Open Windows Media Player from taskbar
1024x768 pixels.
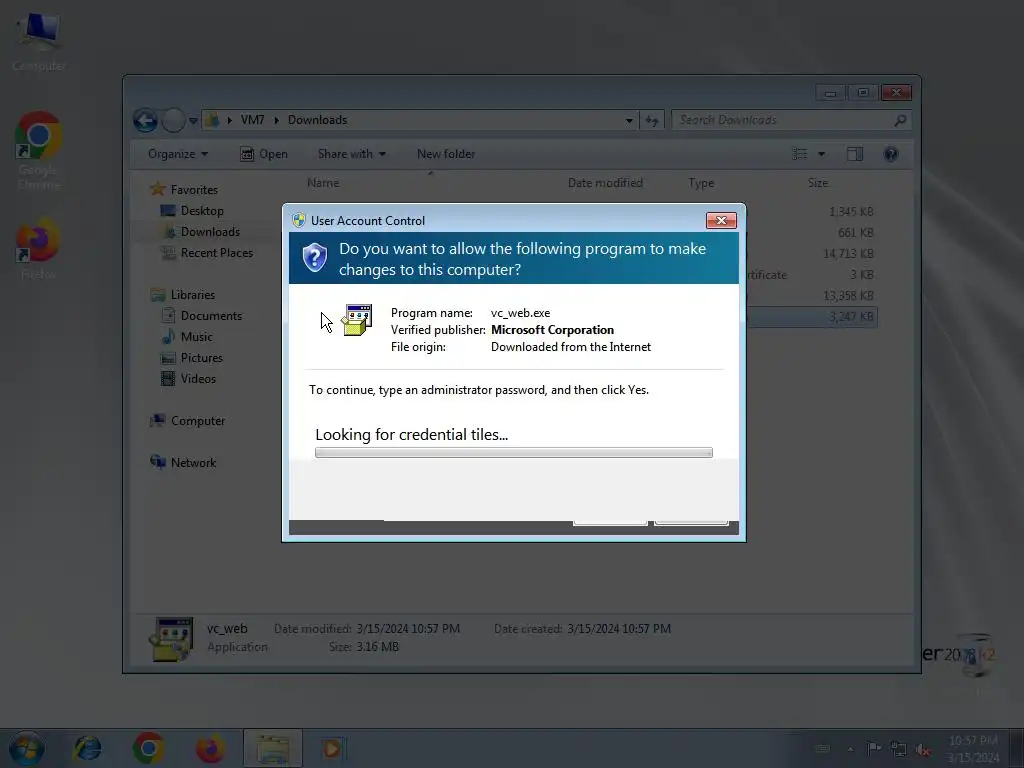[x=332, y=748]
